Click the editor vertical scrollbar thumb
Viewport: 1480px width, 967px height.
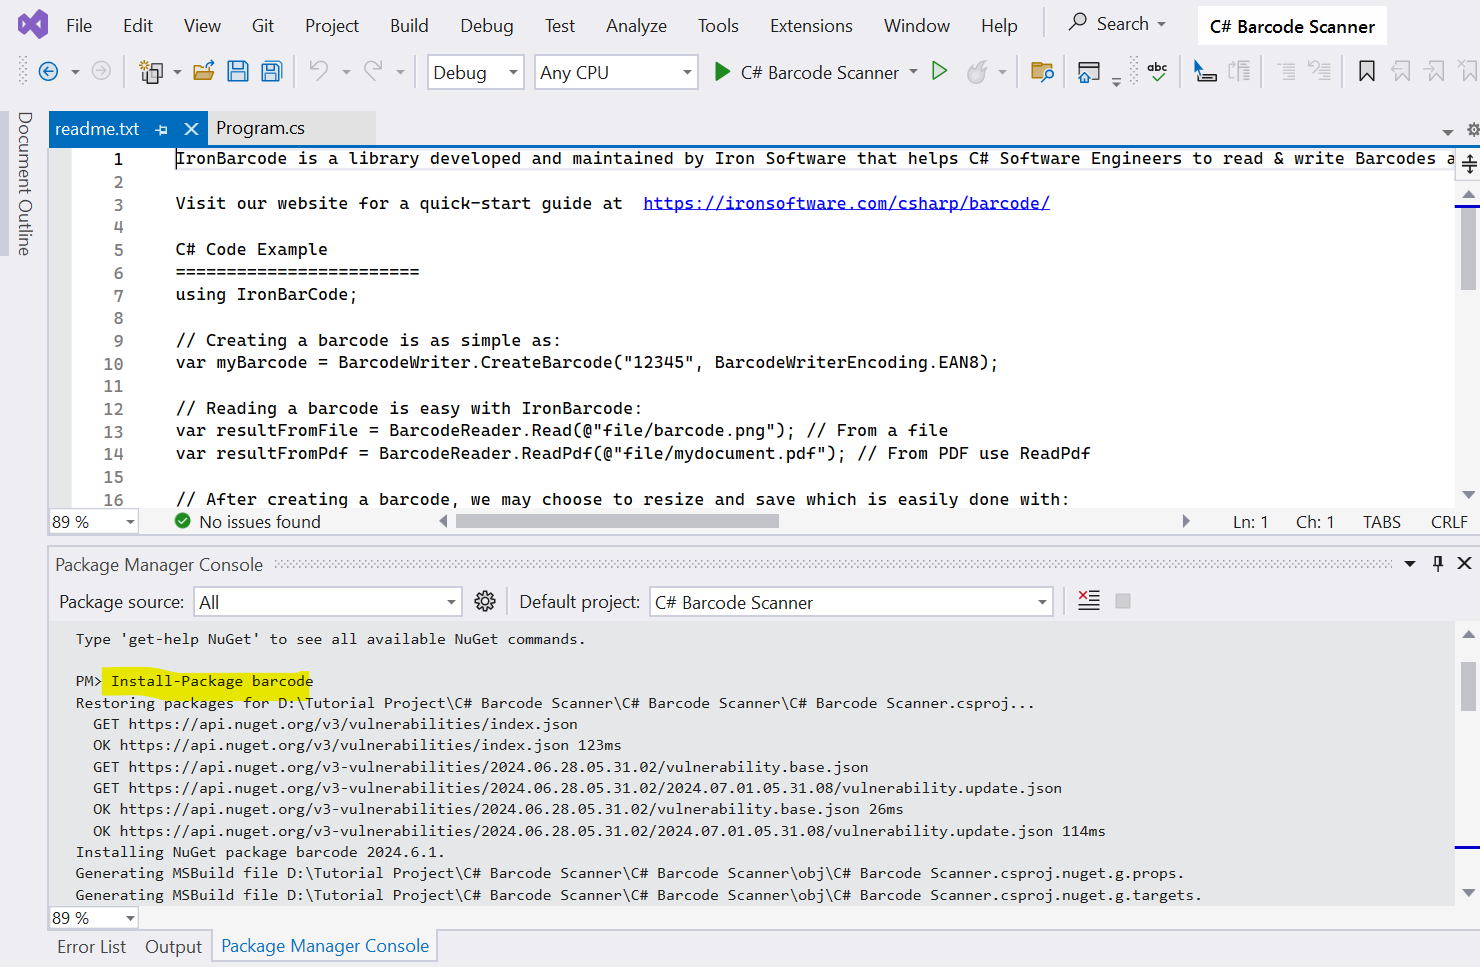point(1468,247)
